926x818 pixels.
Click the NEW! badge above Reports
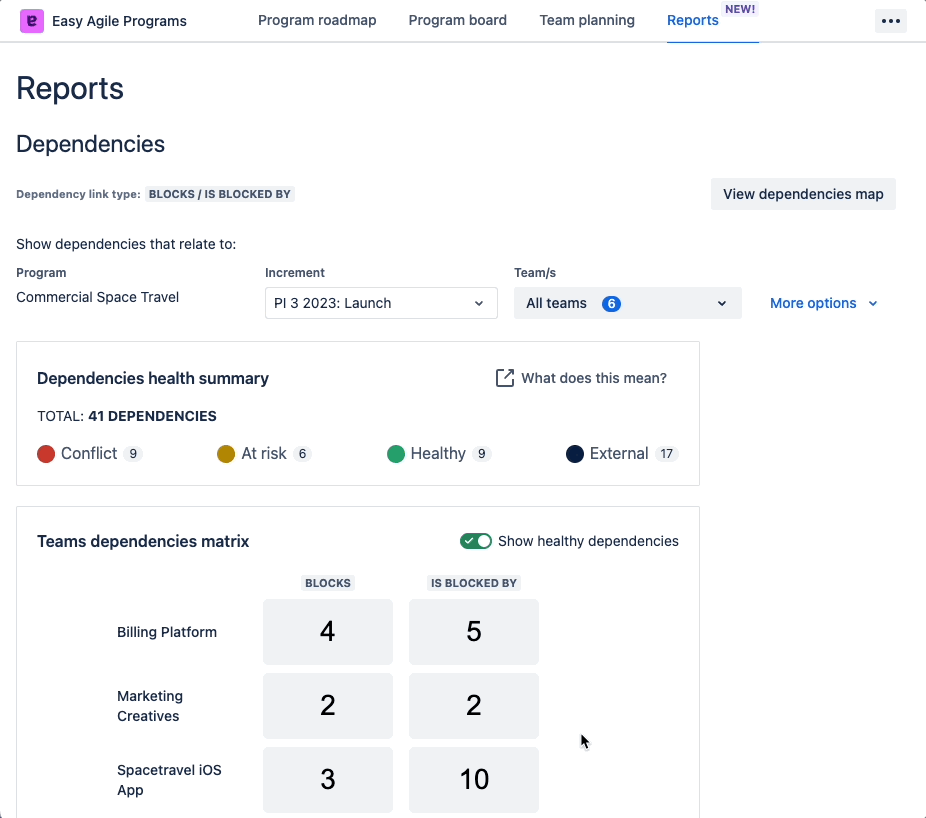click(x=740, y=7)
